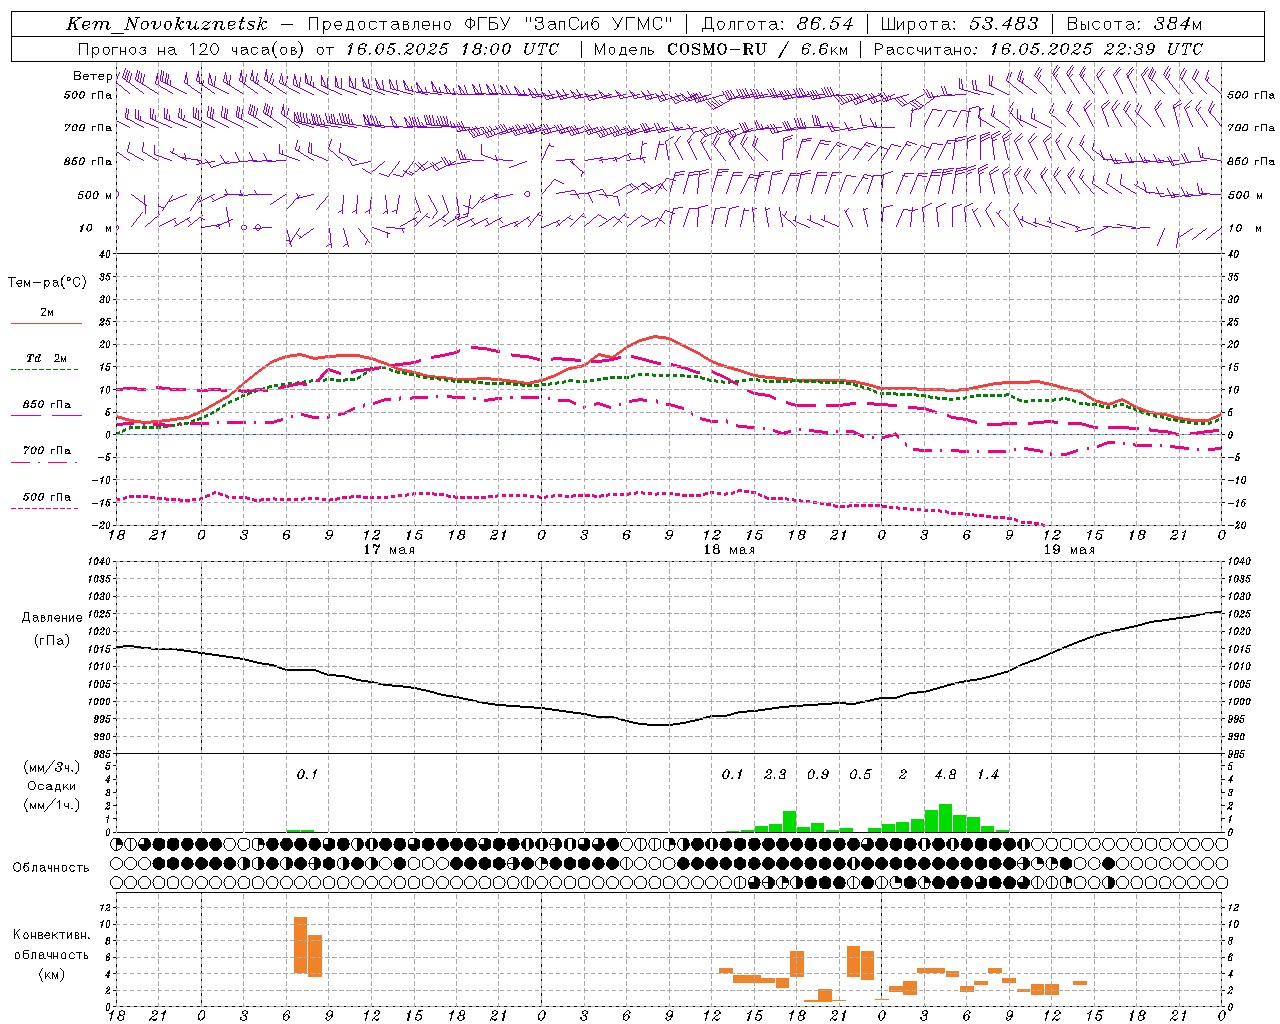The height and width of the screenshot is (1024, 1280).
Task: Select the (мм/3ч.) precipitation unit label
Action: (52, 767)
